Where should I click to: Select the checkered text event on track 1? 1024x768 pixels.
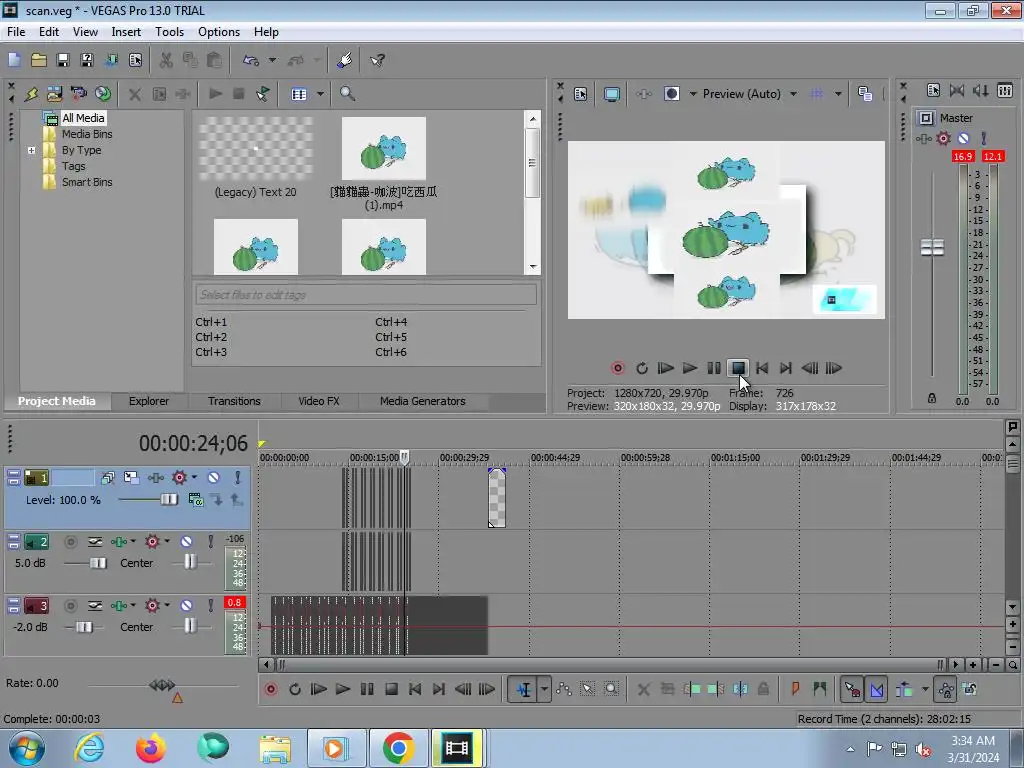(x=497, y=498)
